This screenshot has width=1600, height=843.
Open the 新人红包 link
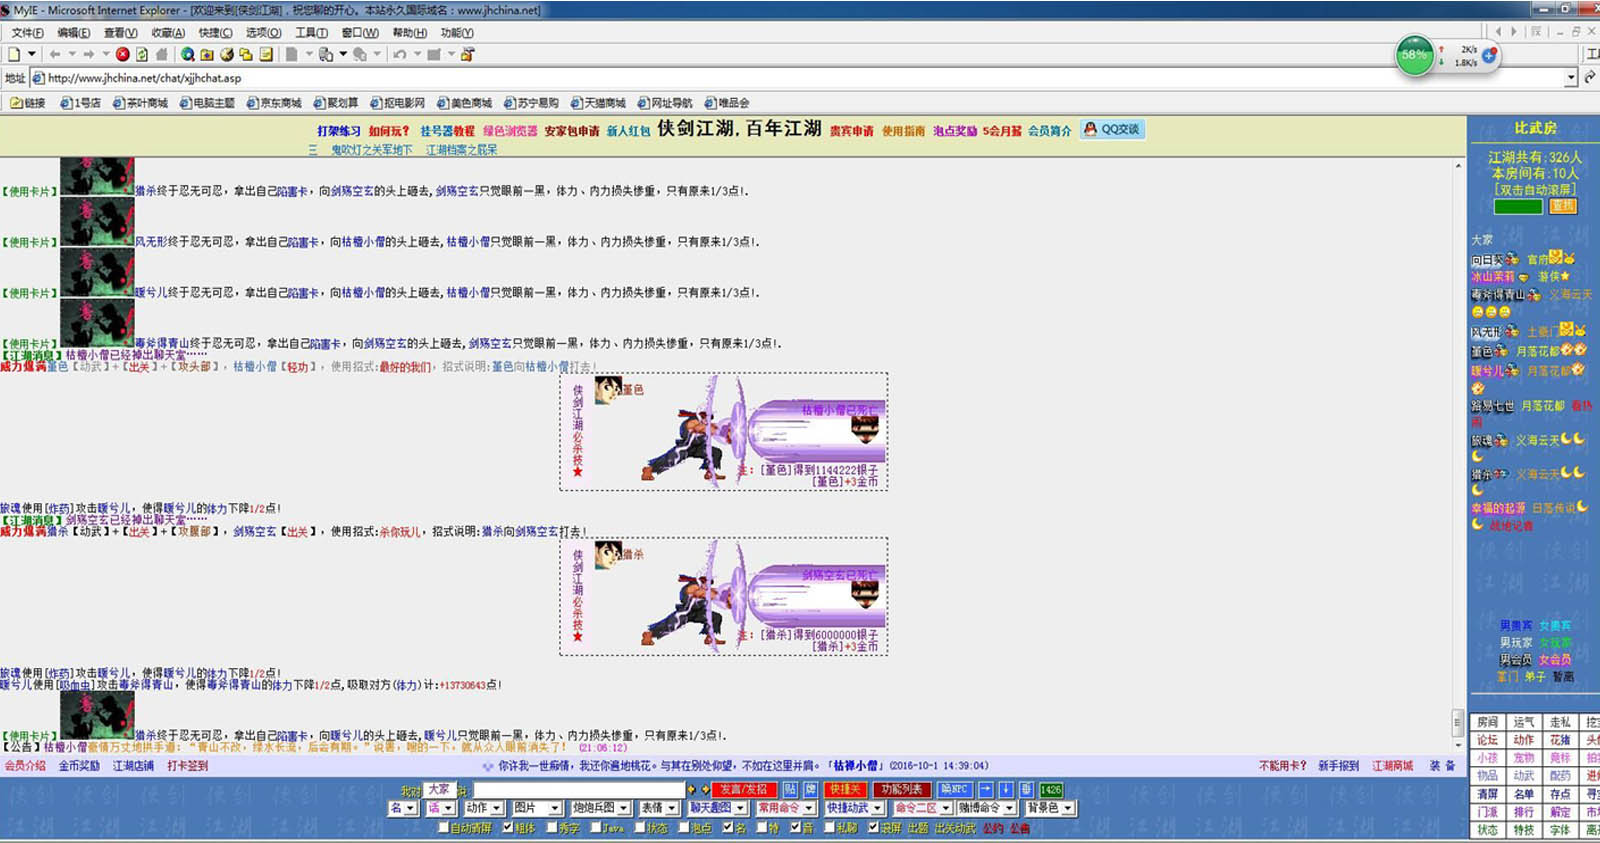pyautogui.click(x=628, y=131)
